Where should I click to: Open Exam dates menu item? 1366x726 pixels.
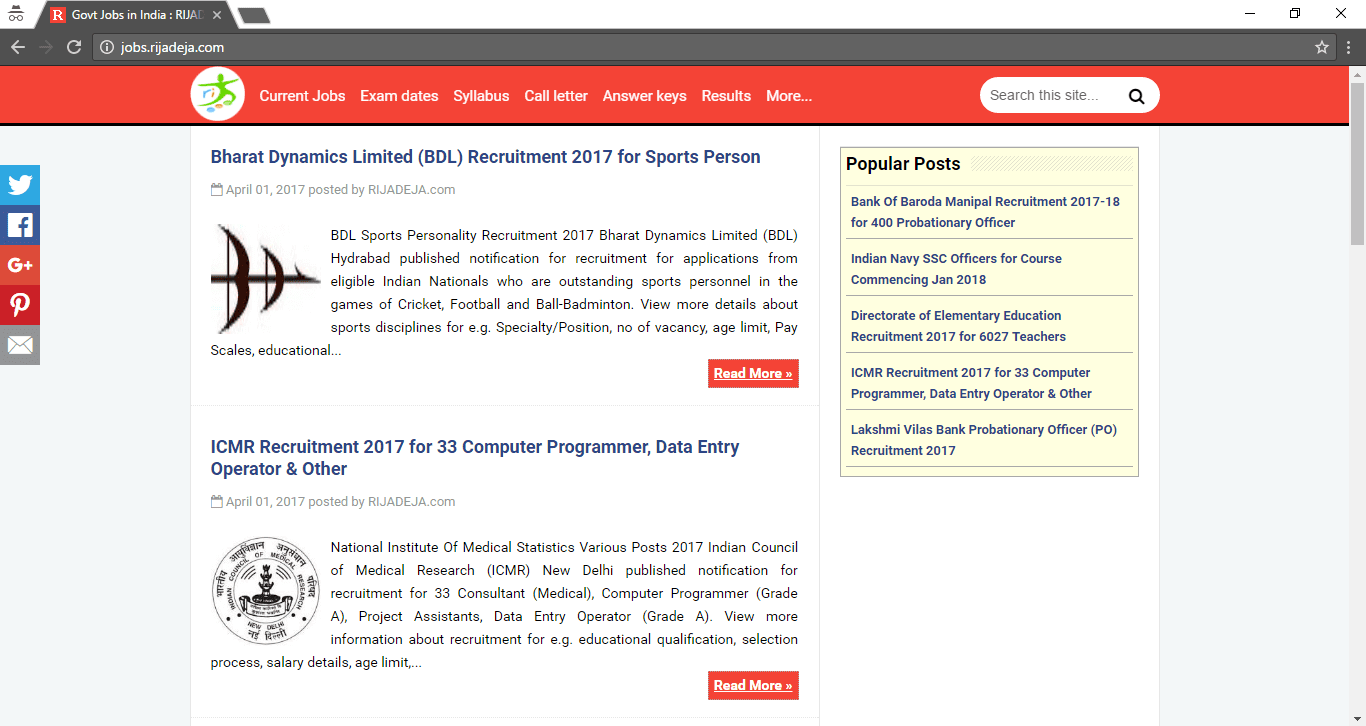[399, 96]
